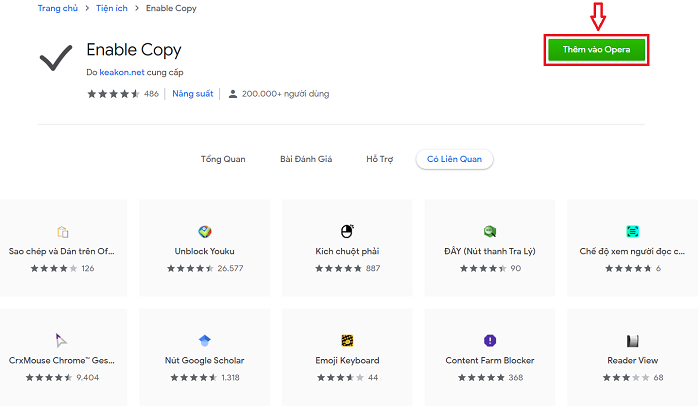
Task: Click the Enable Copy star rating
Action: (x=113, y=94)
